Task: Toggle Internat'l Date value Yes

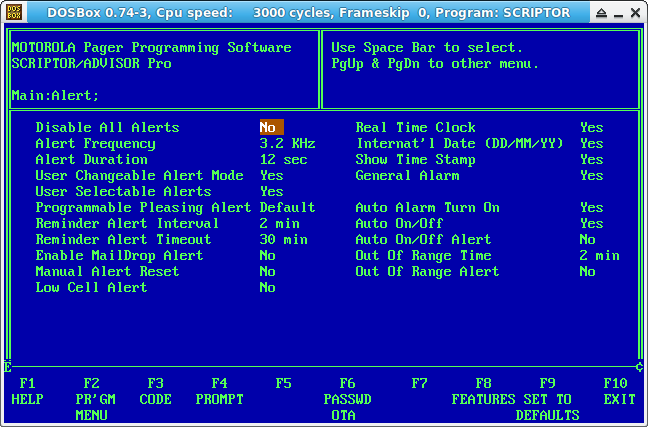Action: click(591, 143)
